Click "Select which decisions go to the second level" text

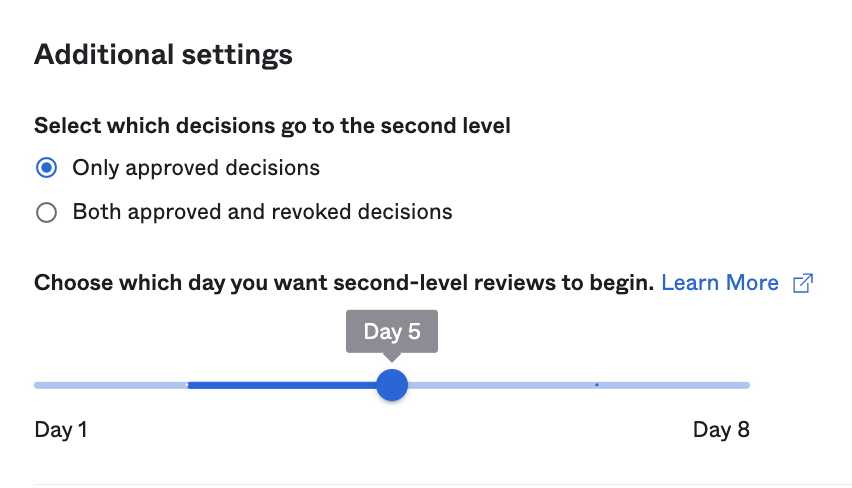(272, 126)
